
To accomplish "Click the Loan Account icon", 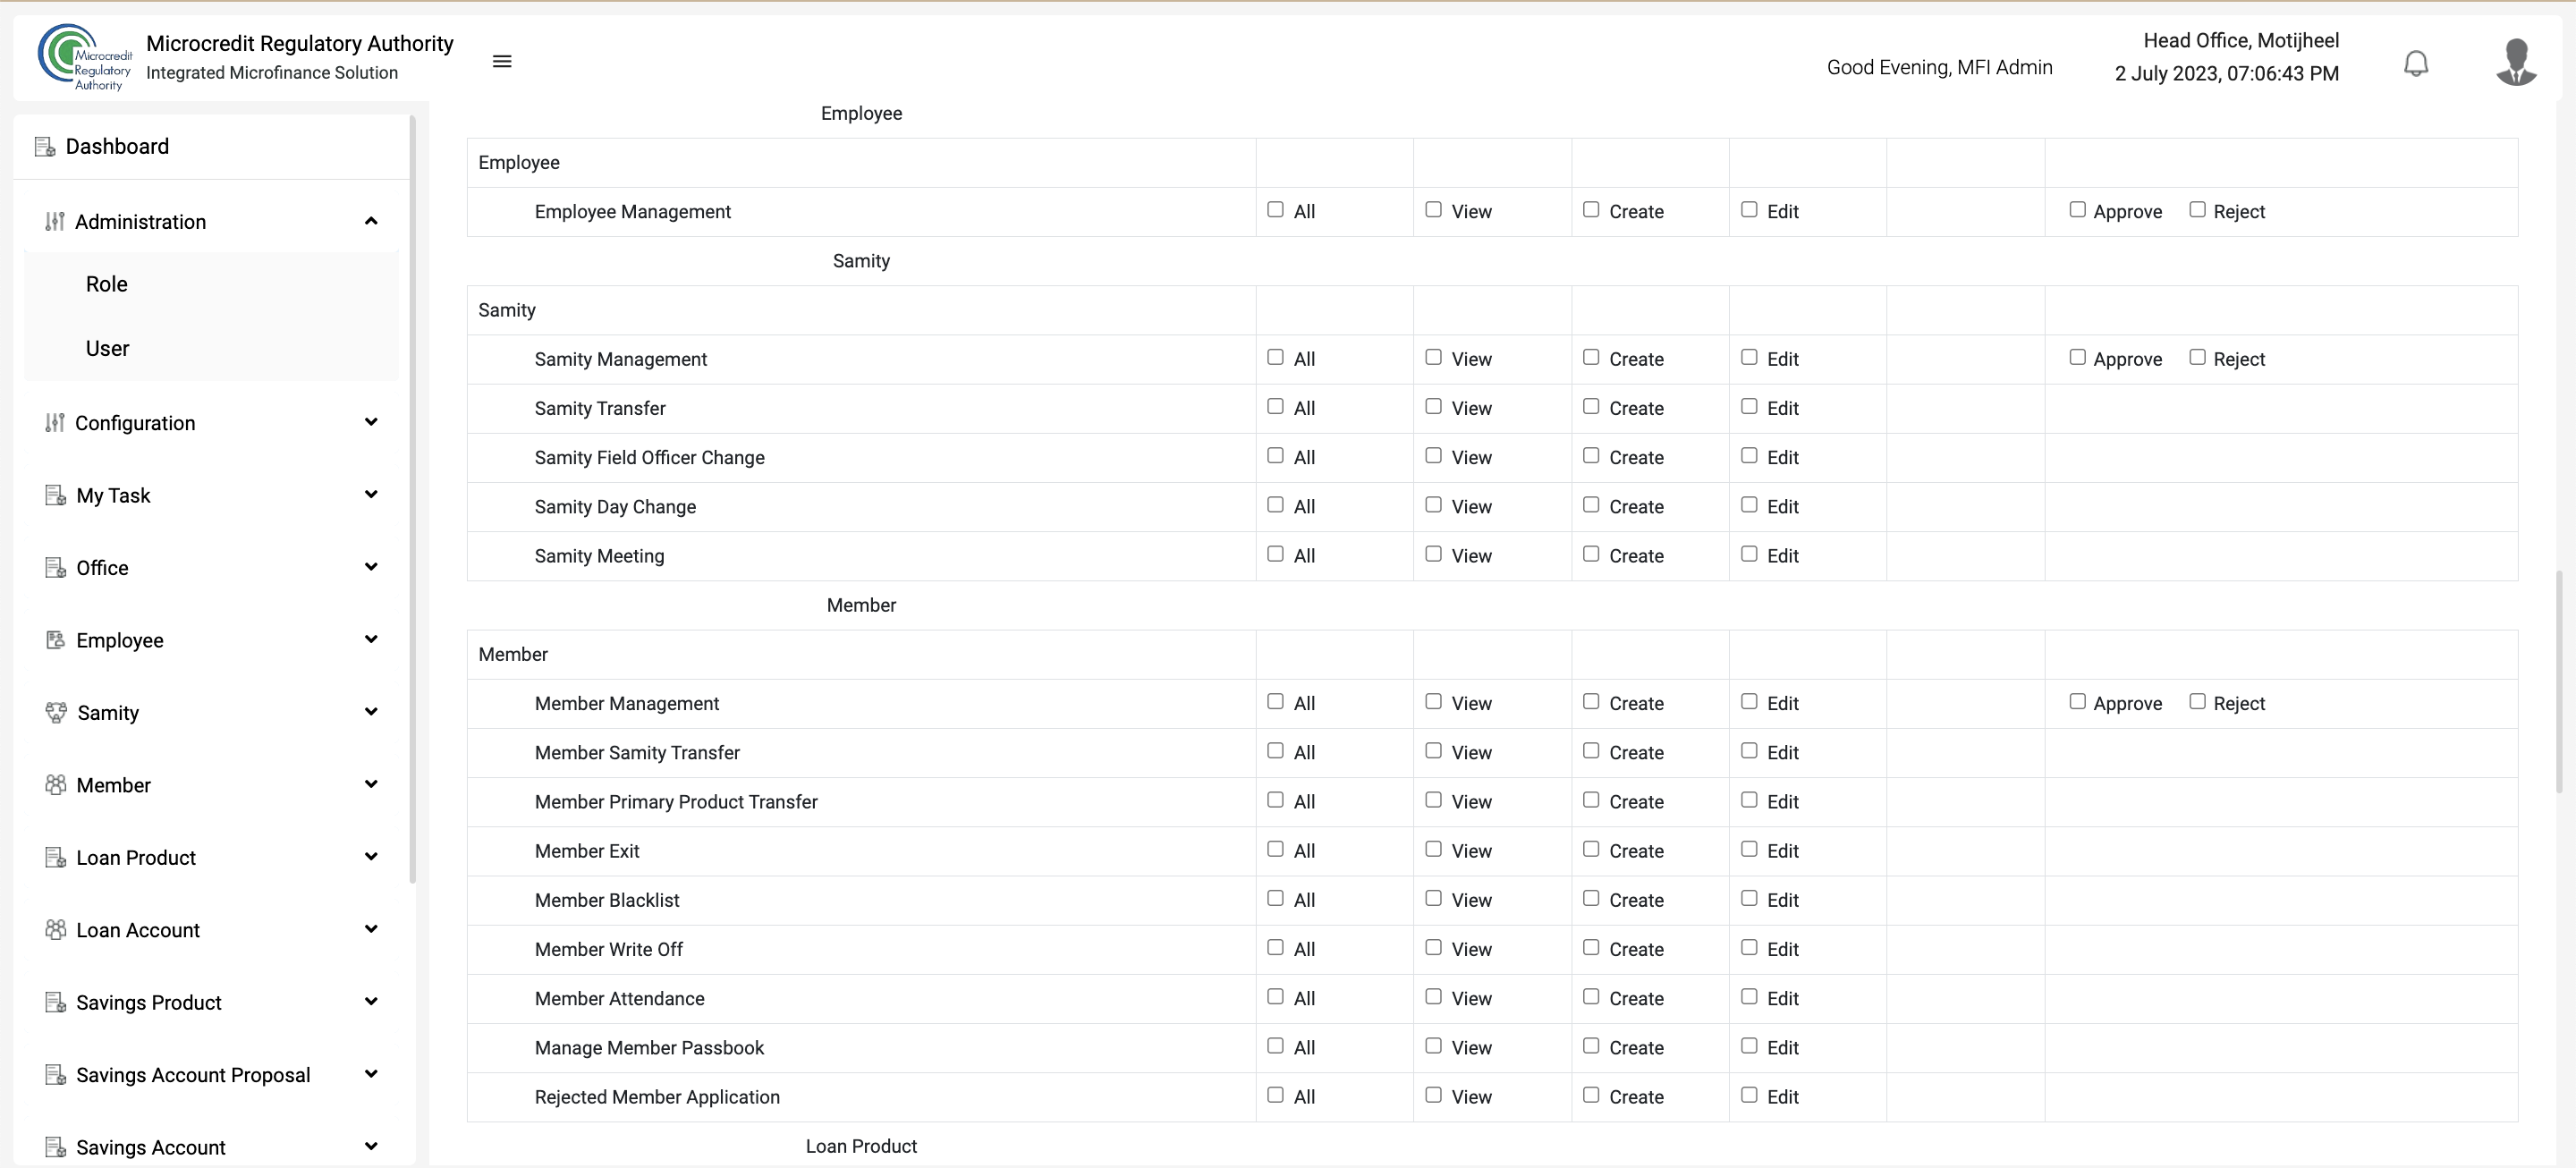I will tap(56, 930).
